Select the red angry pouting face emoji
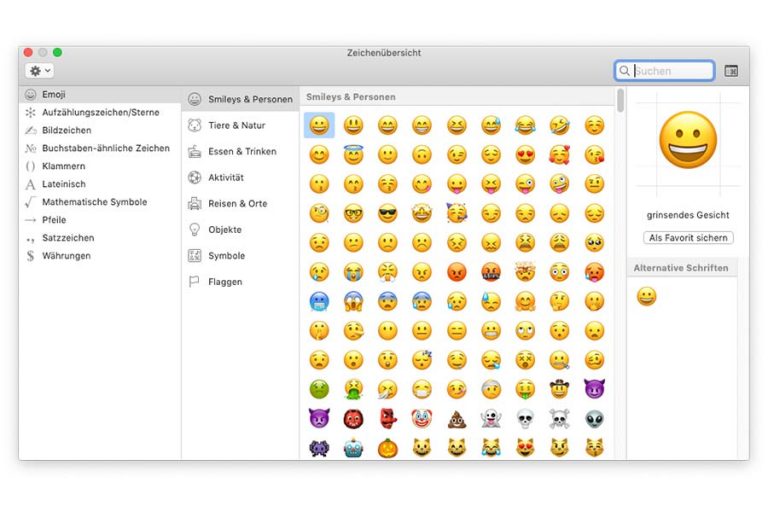The width and height of the screenshot is (768, 512). click(x=456, y=272)
